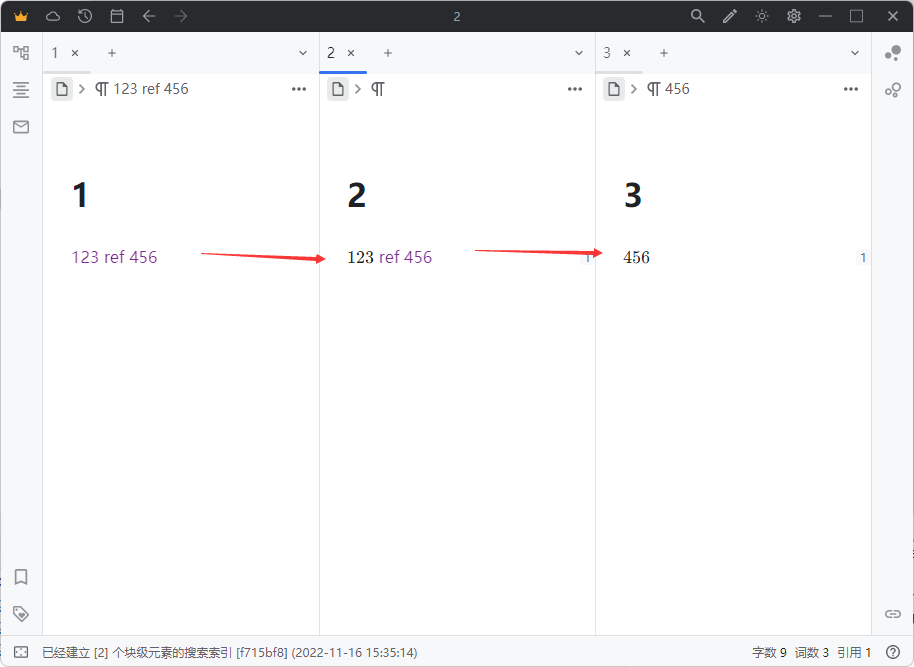Image resolution: width=914 pixels, height=667 pixels.
Task: Open cloud sync icon
Action: point(53,16)
